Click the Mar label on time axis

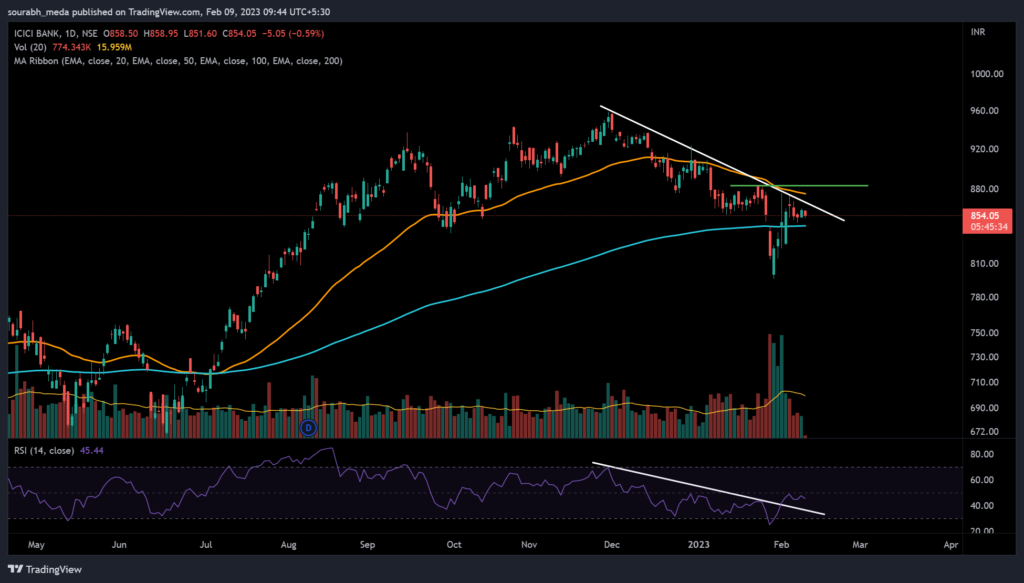coord(860,544)
